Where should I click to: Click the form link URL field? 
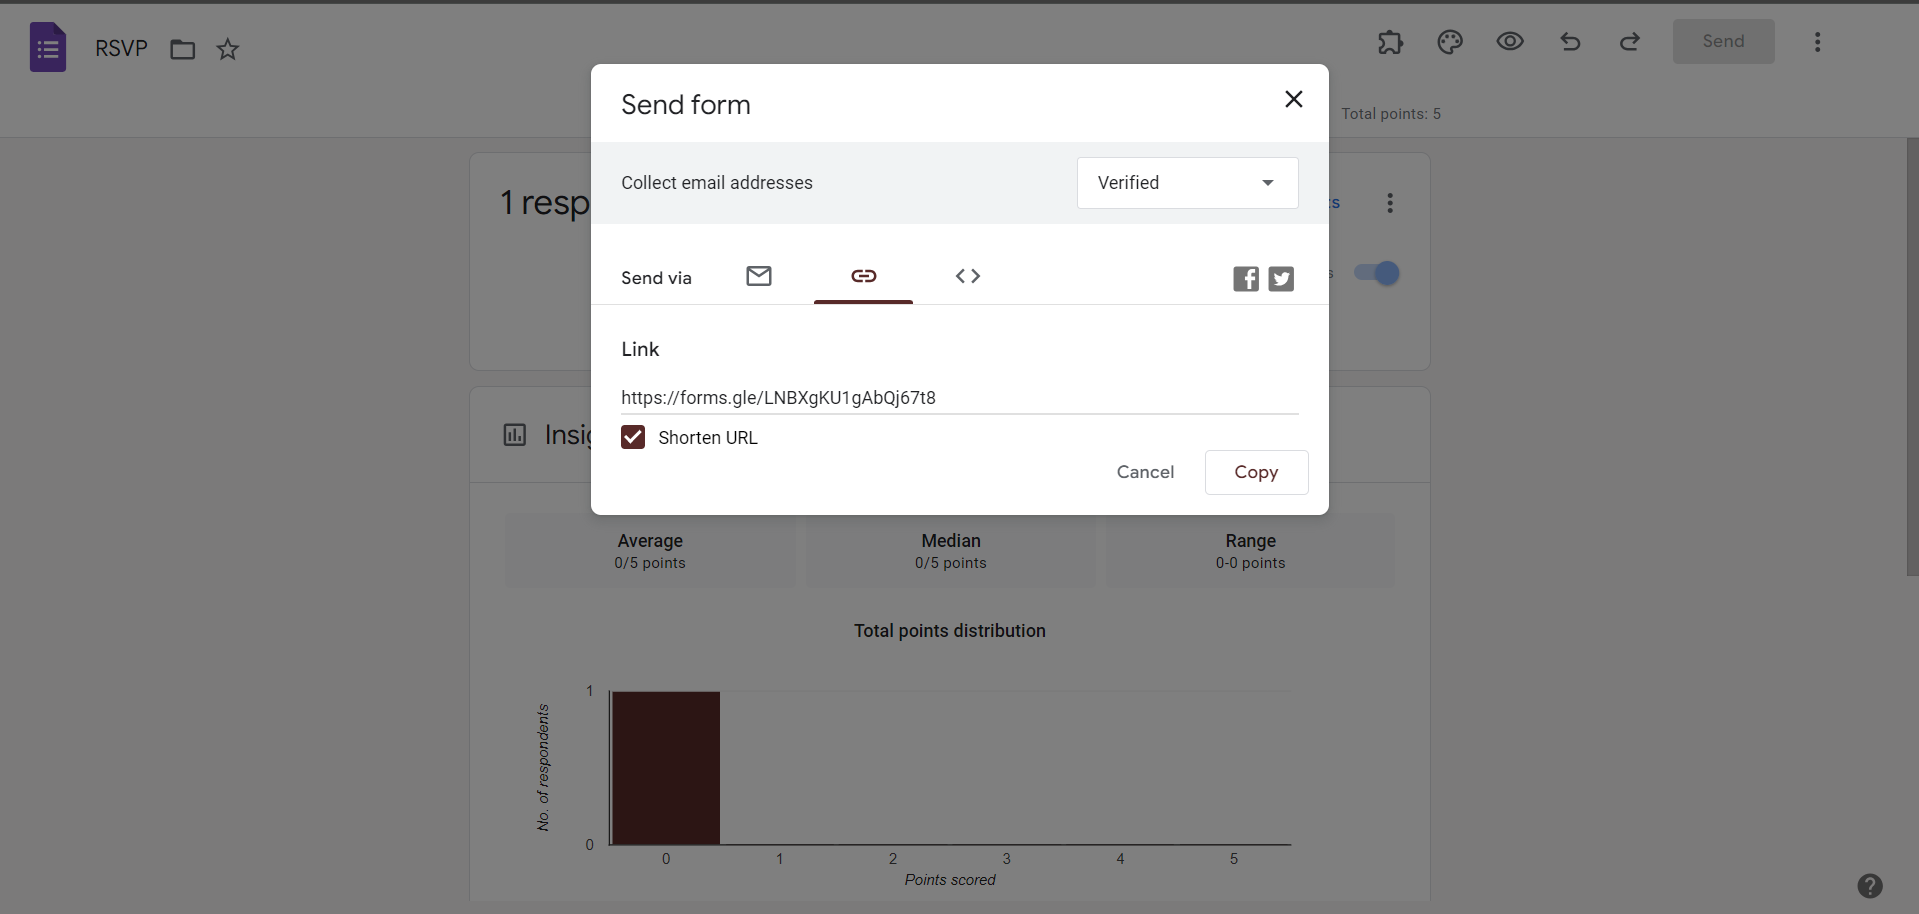point(960,398)
